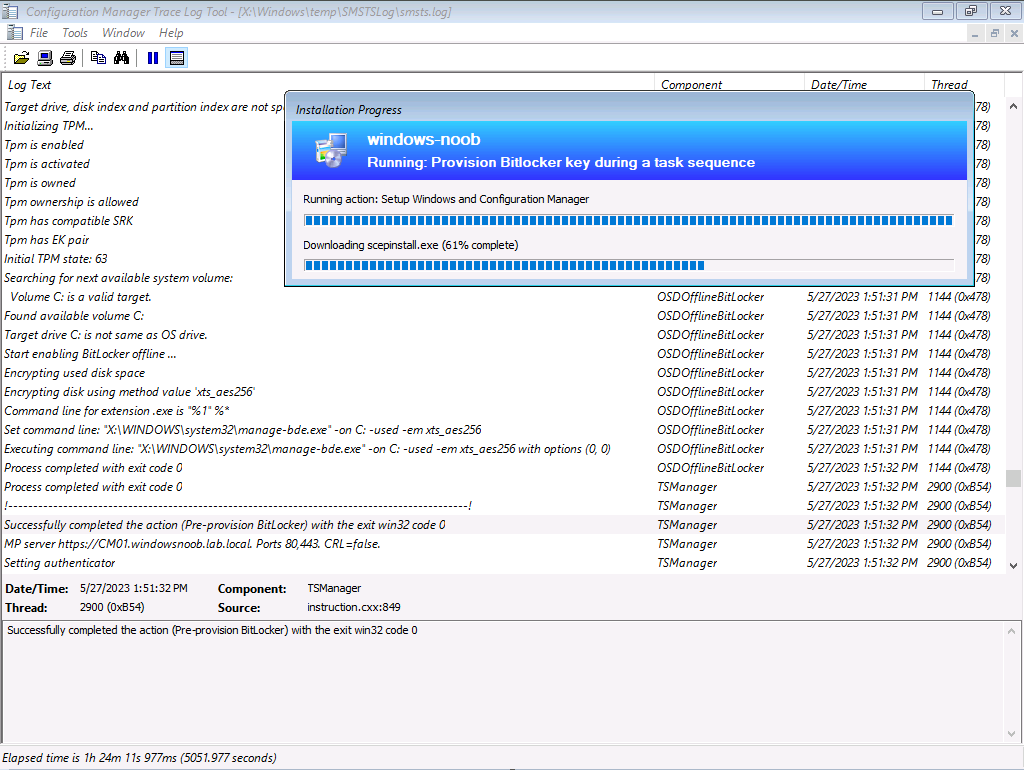Select 'Target drive, disk index and partition' row
Image resolution: width=1024 pixels, height=770 pixels.
tap(143, 107)
